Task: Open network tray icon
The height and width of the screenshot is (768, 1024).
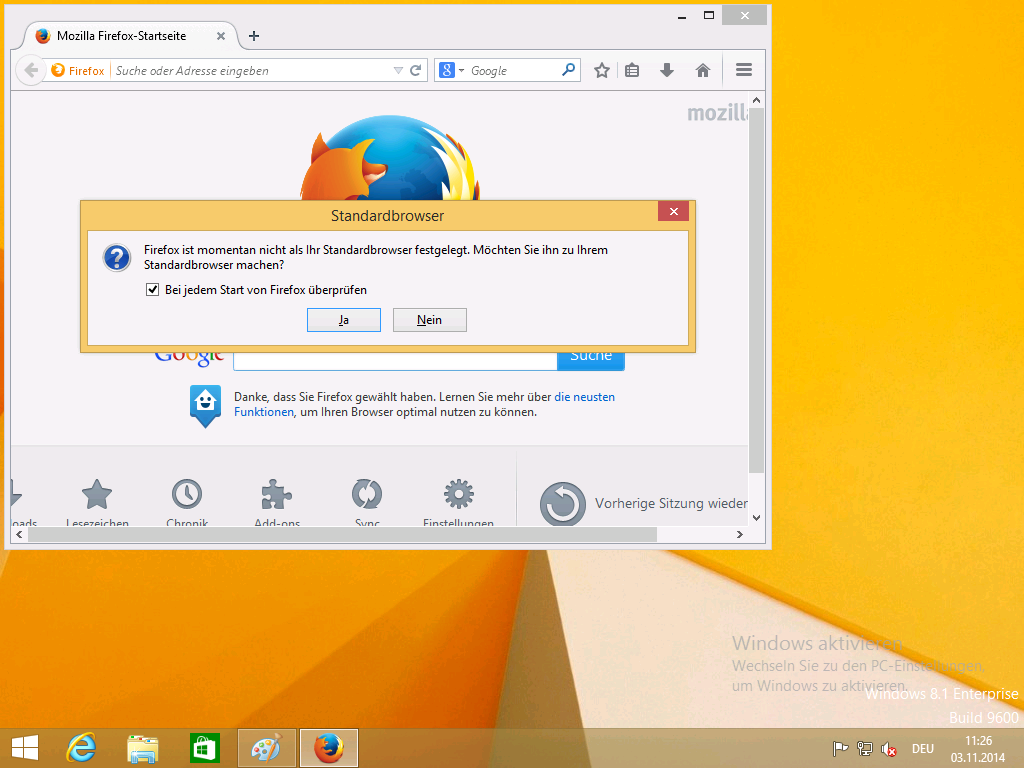Action: click(865, 748)
